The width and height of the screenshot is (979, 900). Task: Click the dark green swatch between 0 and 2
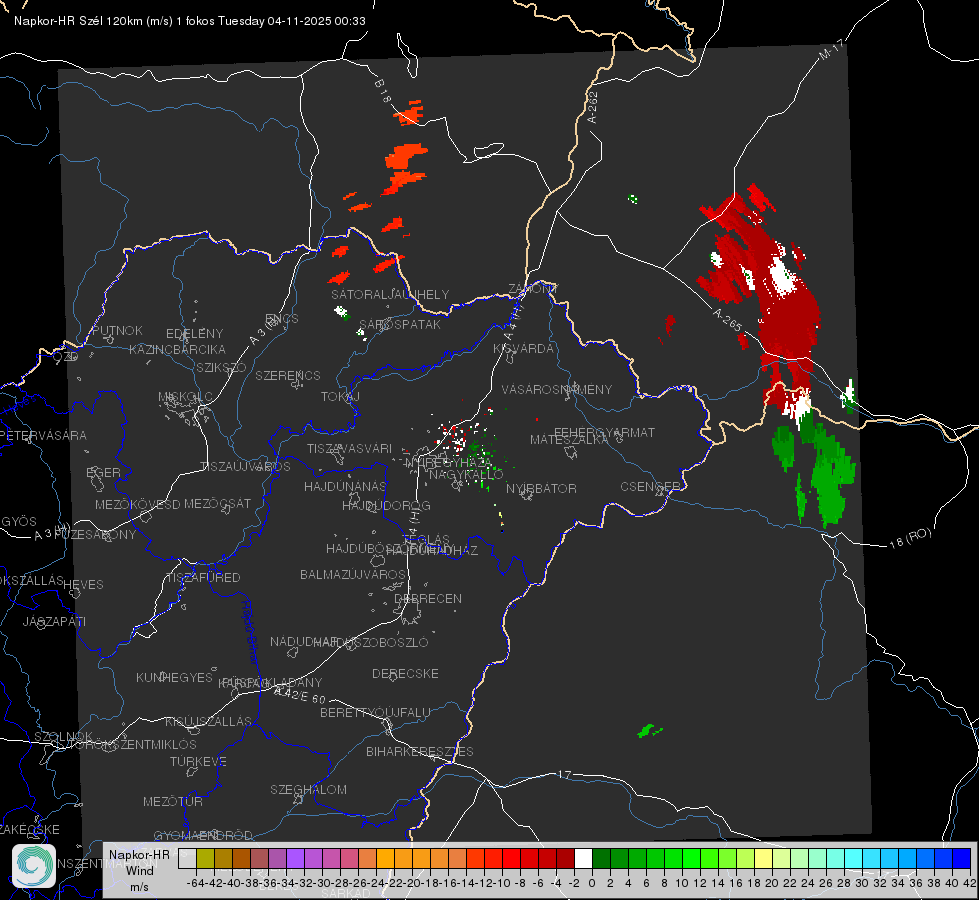(601, 859)
